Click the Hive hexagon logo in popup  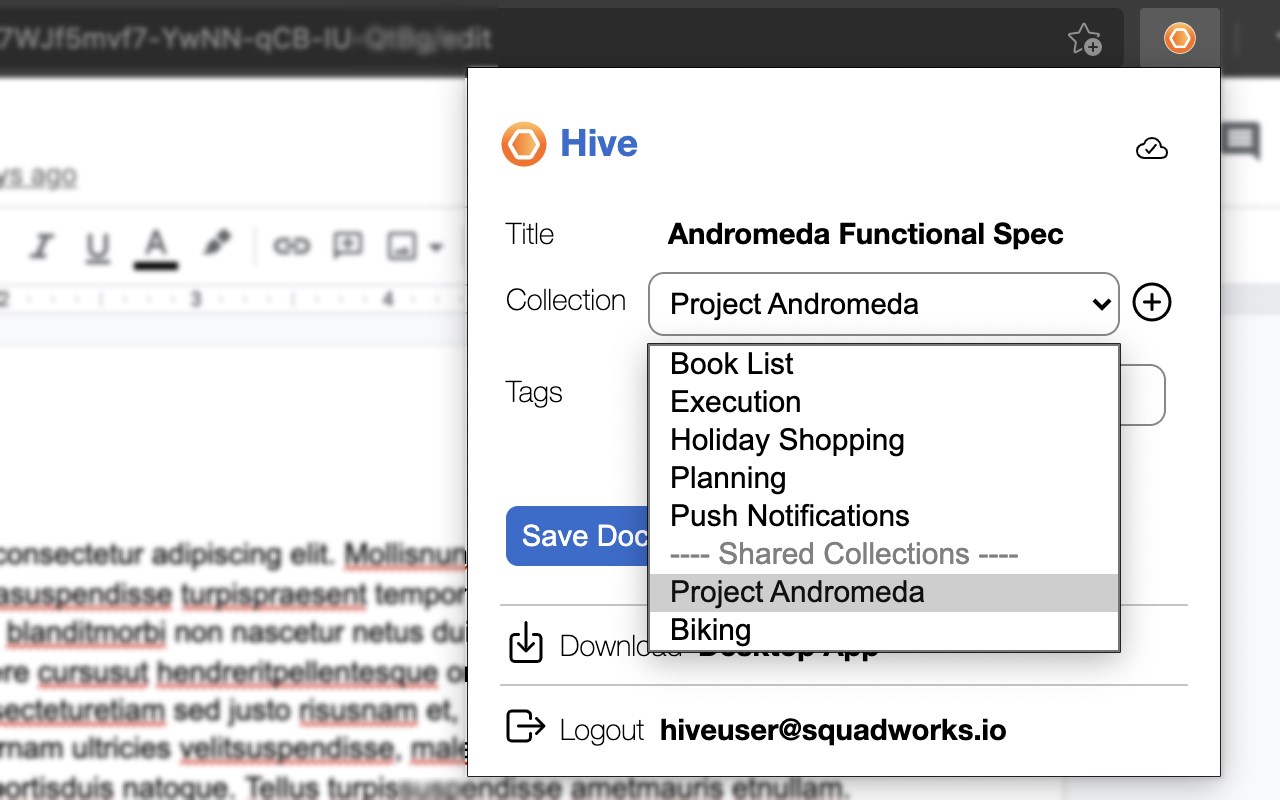click(524, 144)
